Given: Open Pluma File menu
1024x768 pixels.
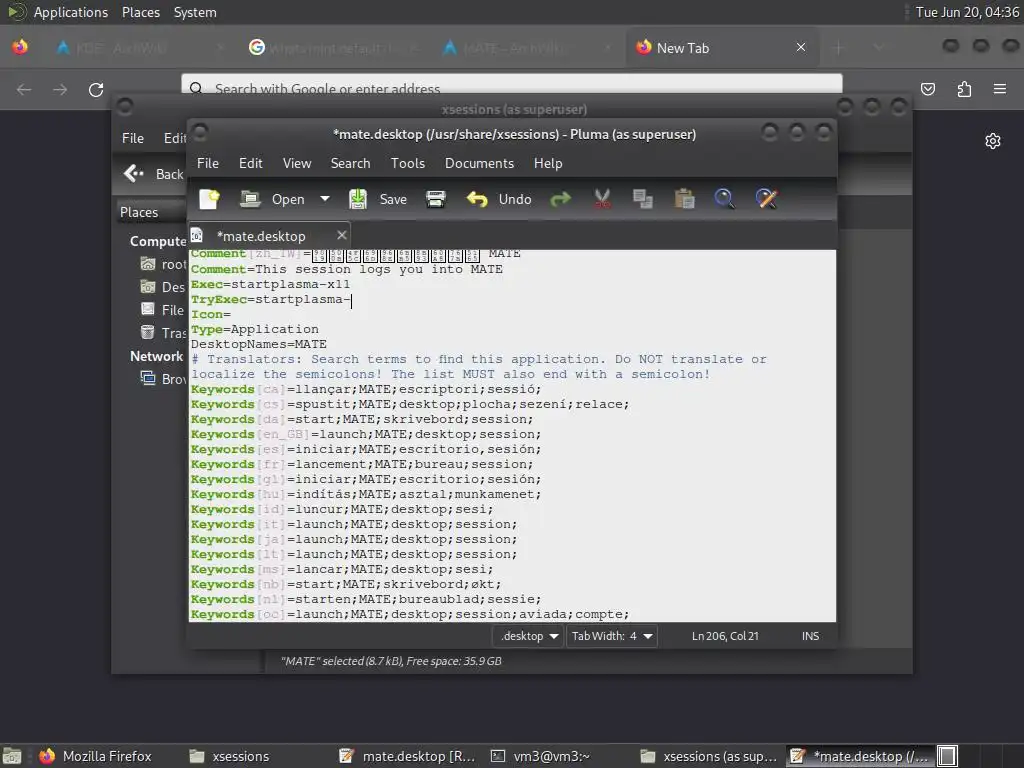Looking at the screenshot, I should coord(208,163).
